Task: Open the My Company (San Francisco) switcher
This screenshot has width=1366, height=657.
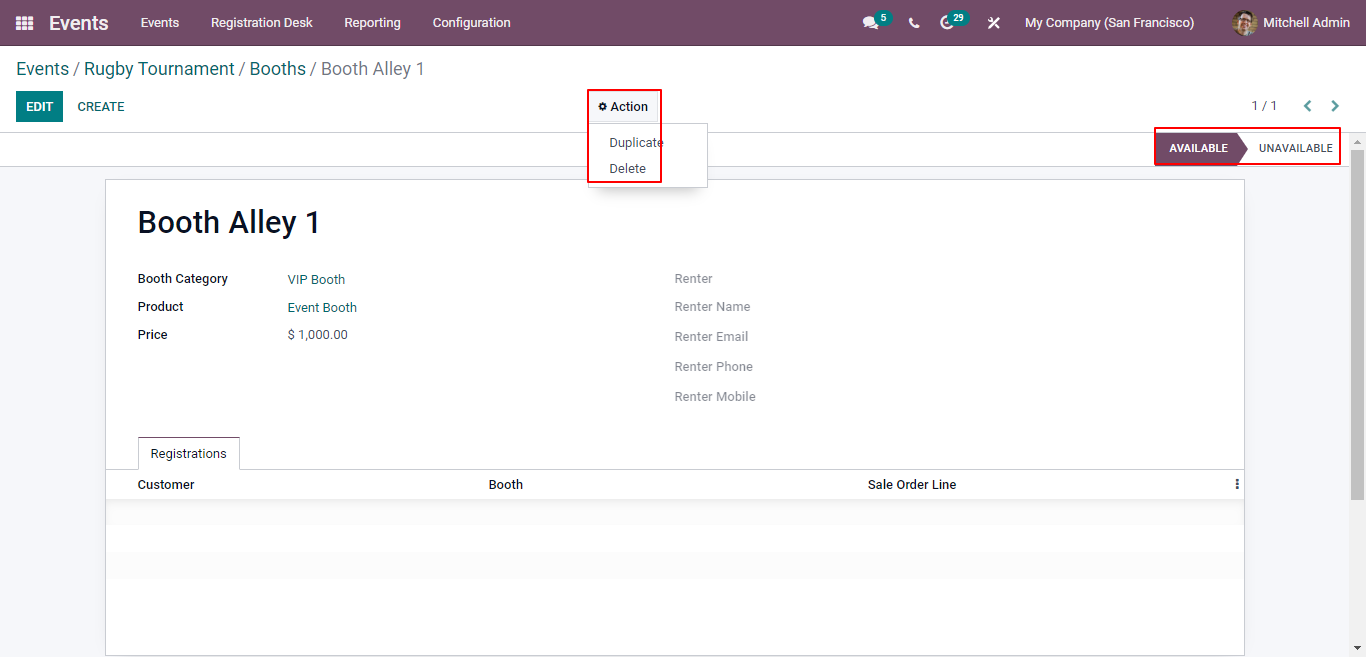Action: tap(1109, 22)
